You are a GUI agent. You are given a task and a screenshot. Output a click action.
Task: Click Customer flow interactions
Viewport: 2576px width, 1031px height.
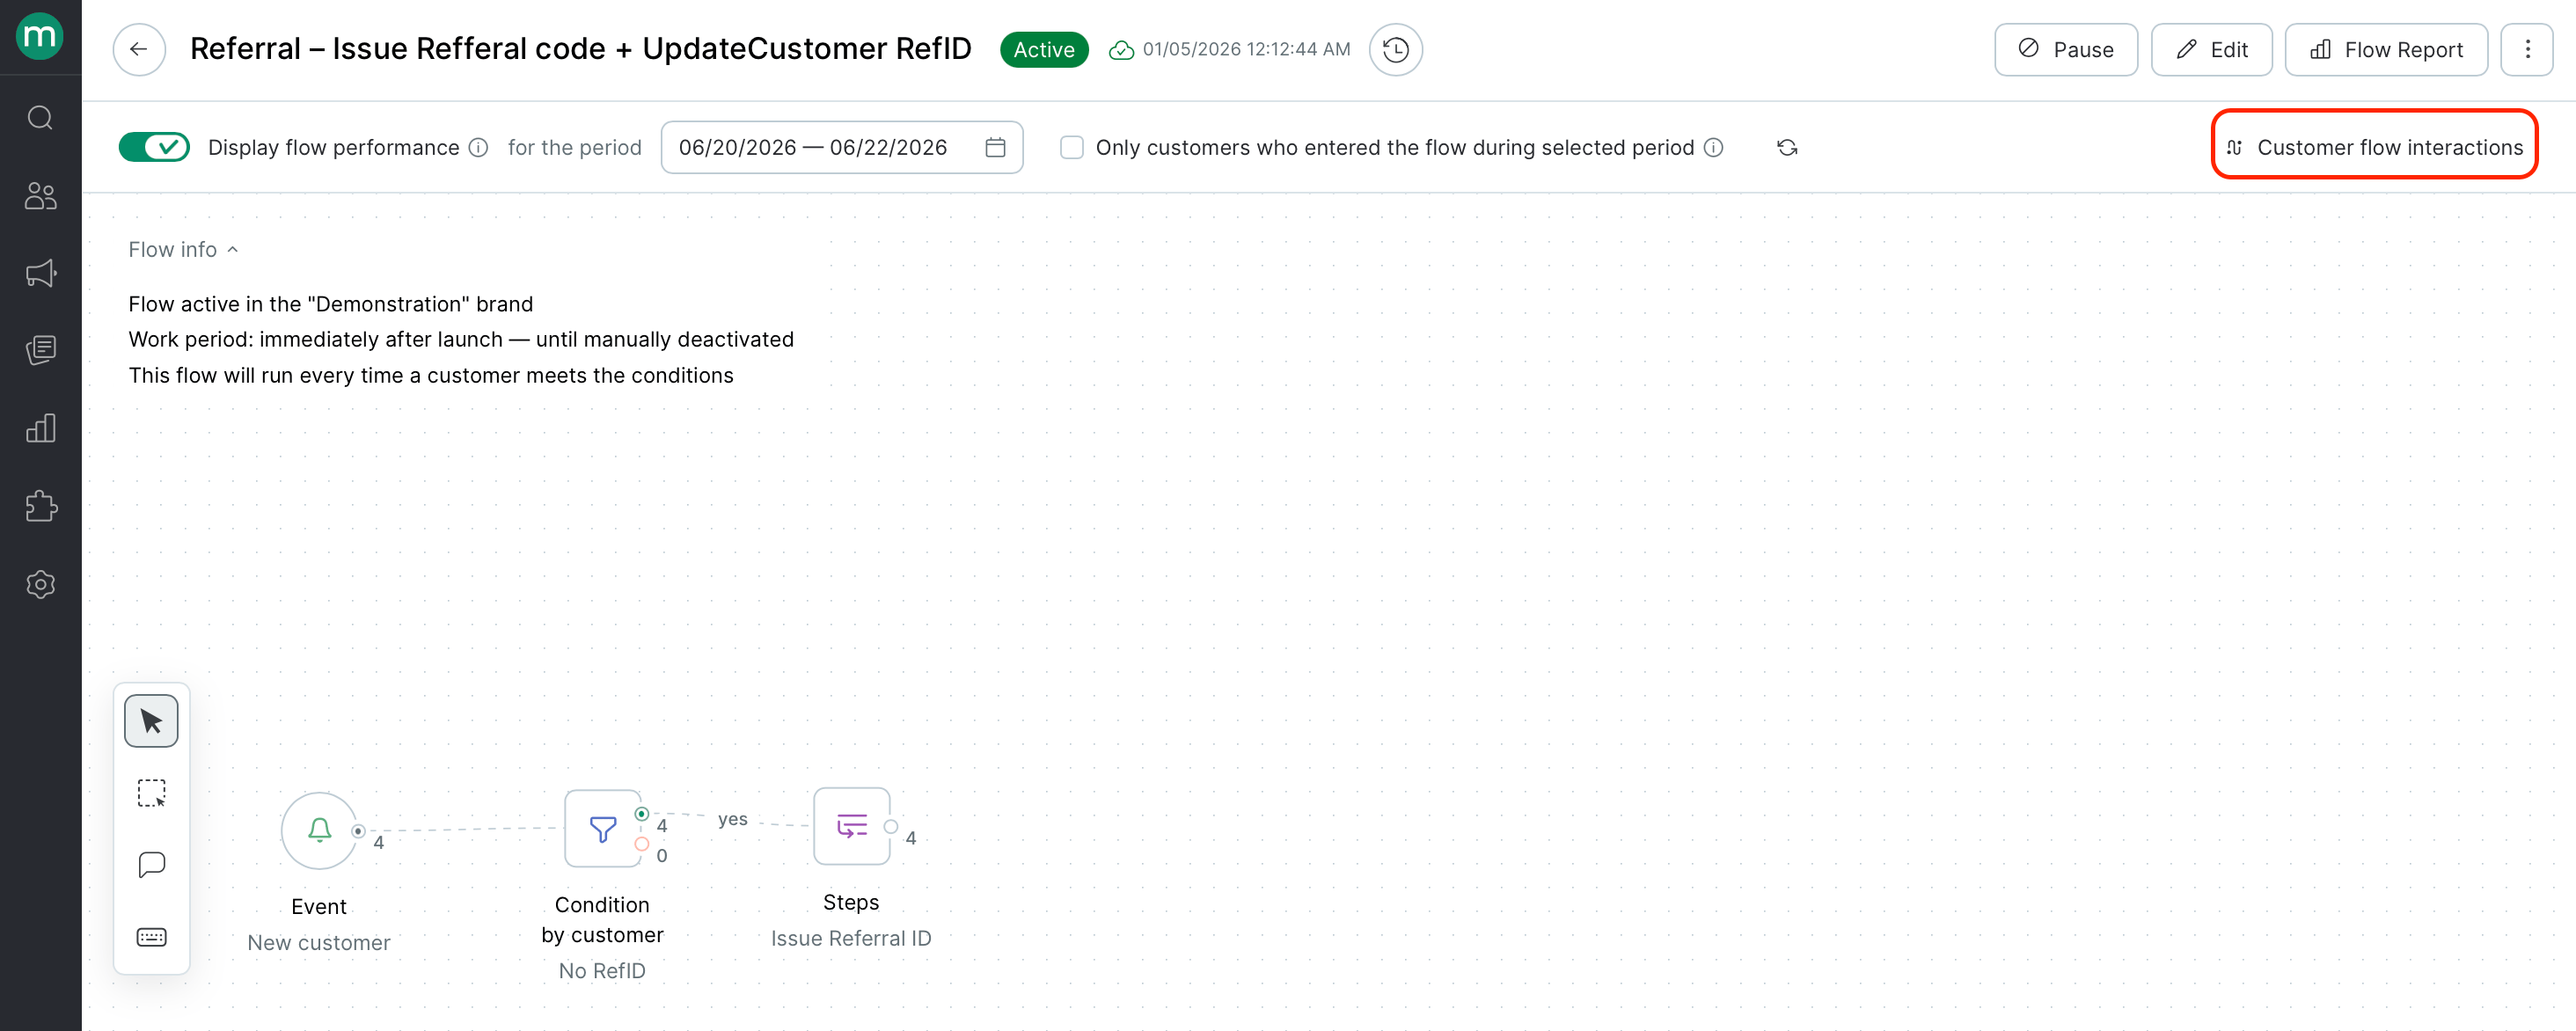point(2374,147)
